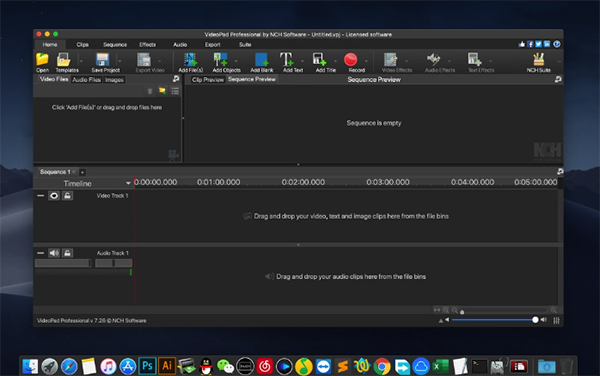Switch to the Clips ribbon tab
This screenshot has width=600, height=376.
[x=82, y=45]
